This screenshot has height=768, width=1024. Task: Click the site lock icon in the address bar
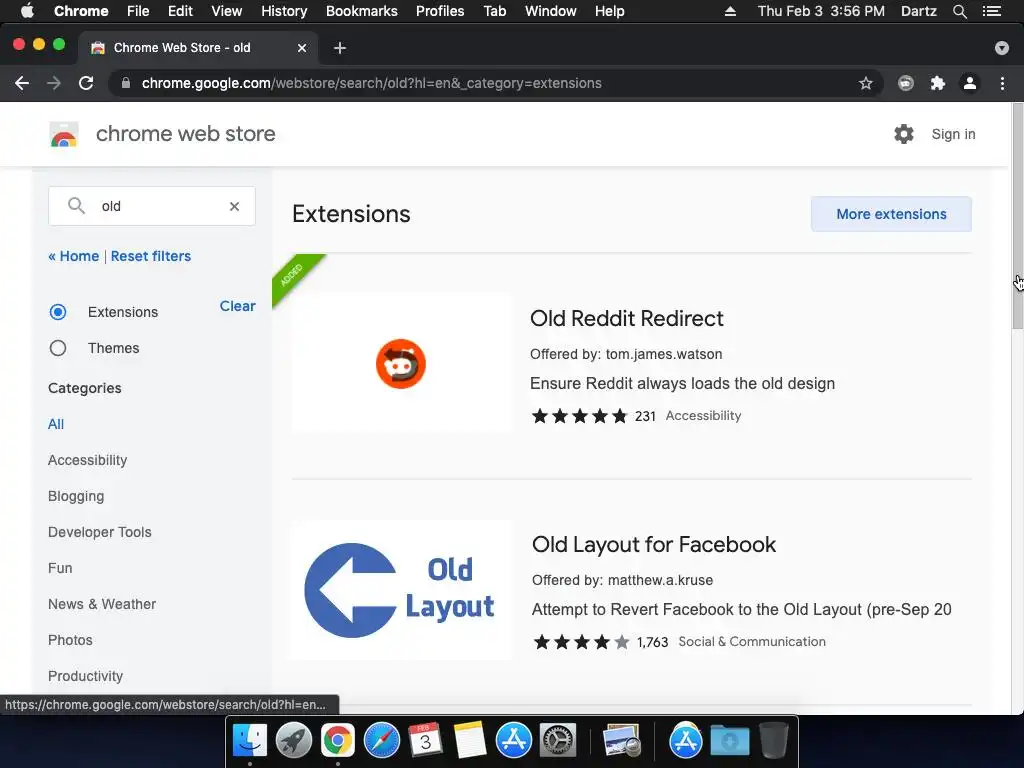(x=126, y=83)
